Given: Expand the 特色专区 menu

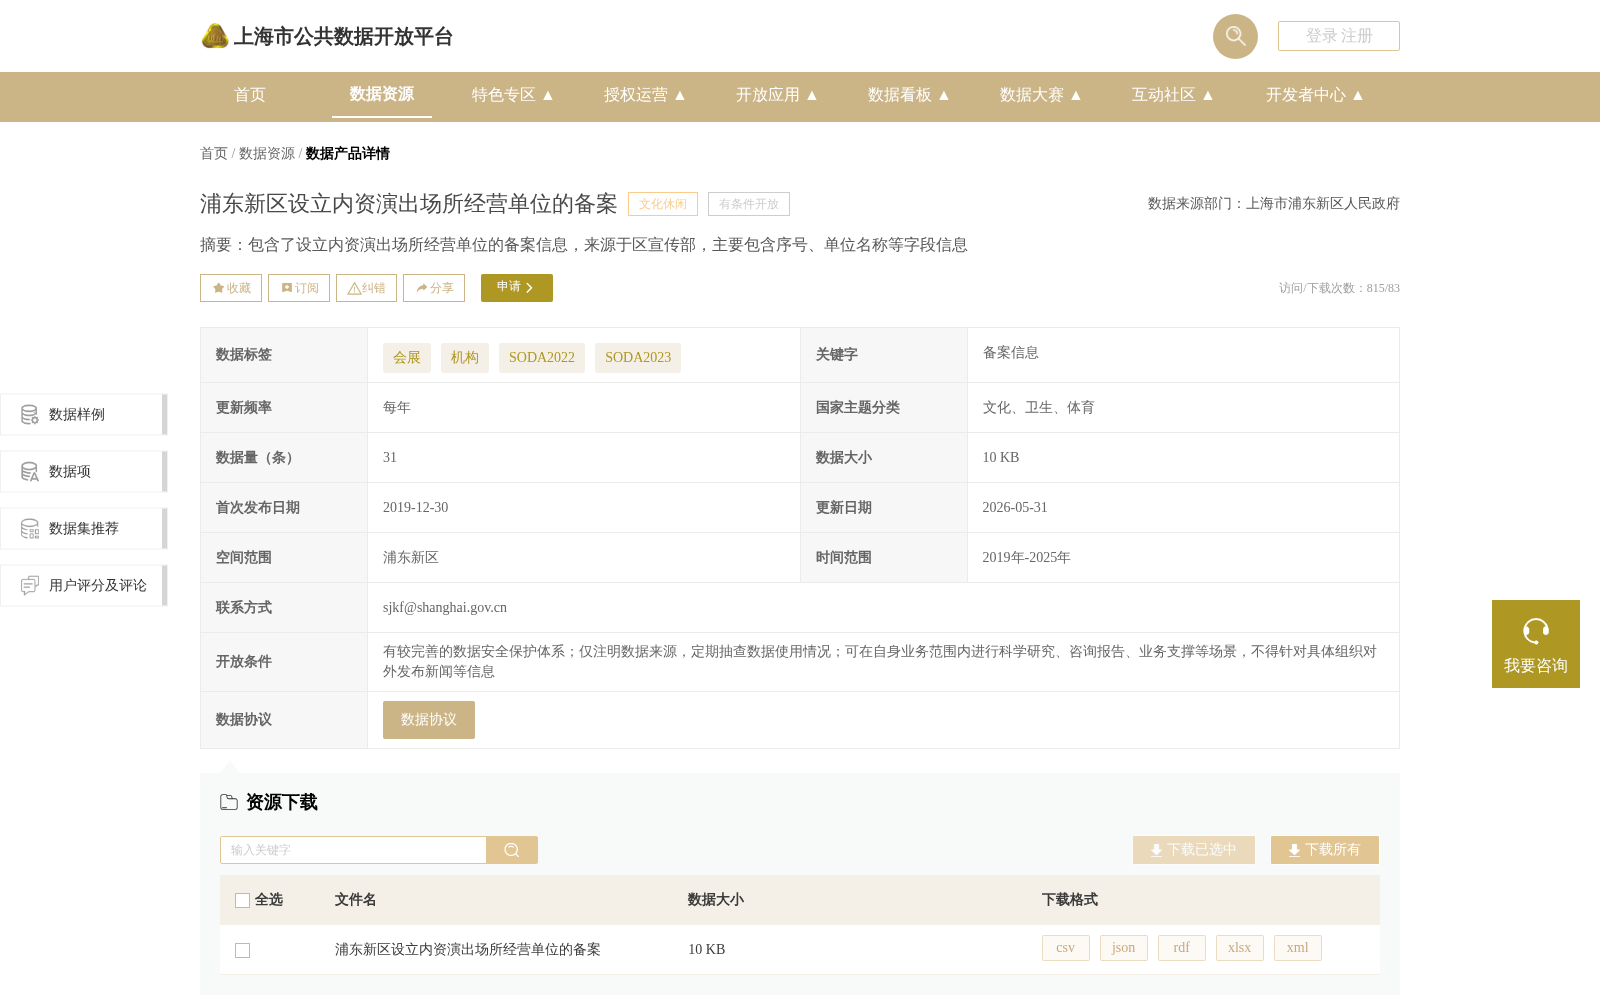Looking at the screenshot, I should (513, 95).
